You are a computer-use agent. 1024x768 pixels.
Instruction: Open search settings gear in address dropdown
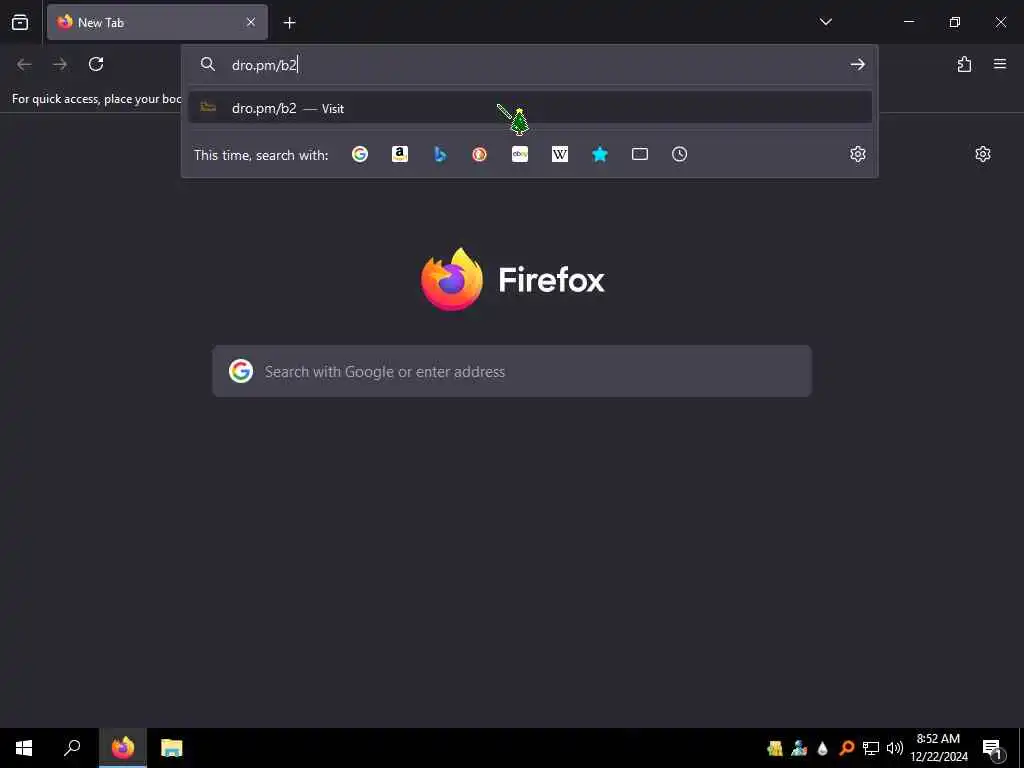(857, 154)
